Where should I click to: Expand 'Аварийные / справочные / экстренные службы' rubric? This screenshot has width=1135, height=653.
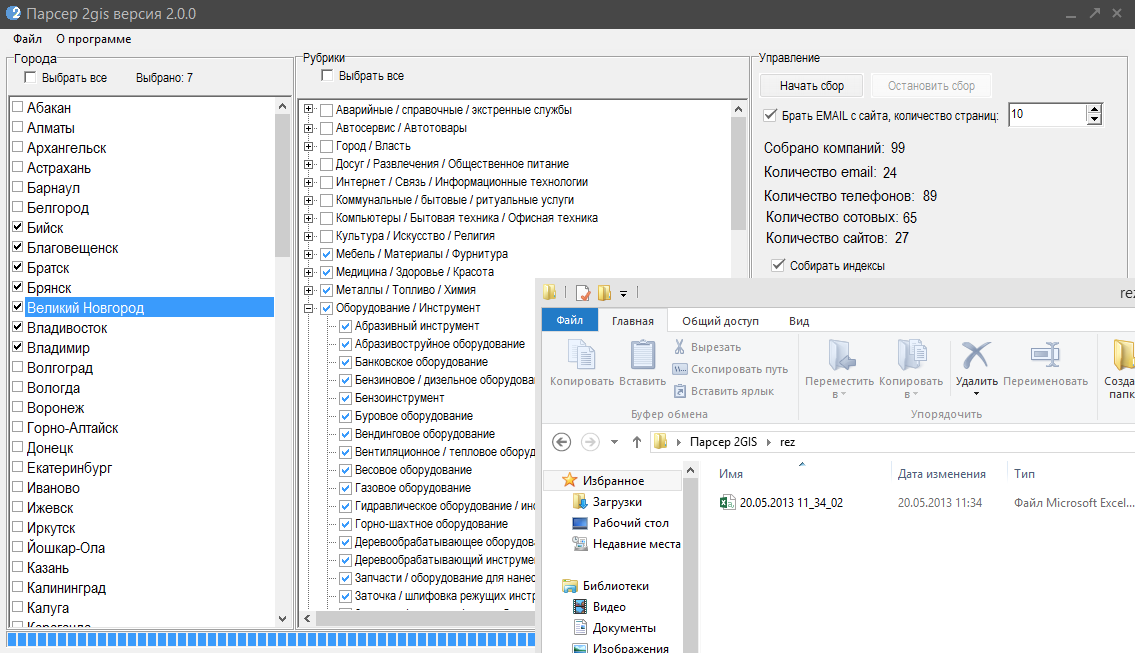click(309, 109)
